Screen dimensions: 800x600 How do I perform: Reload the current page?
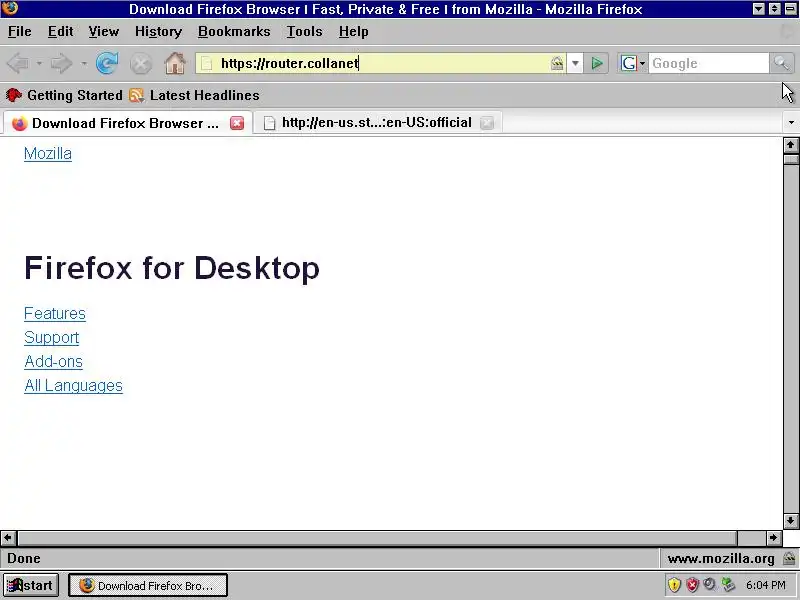tap(107, 63)
